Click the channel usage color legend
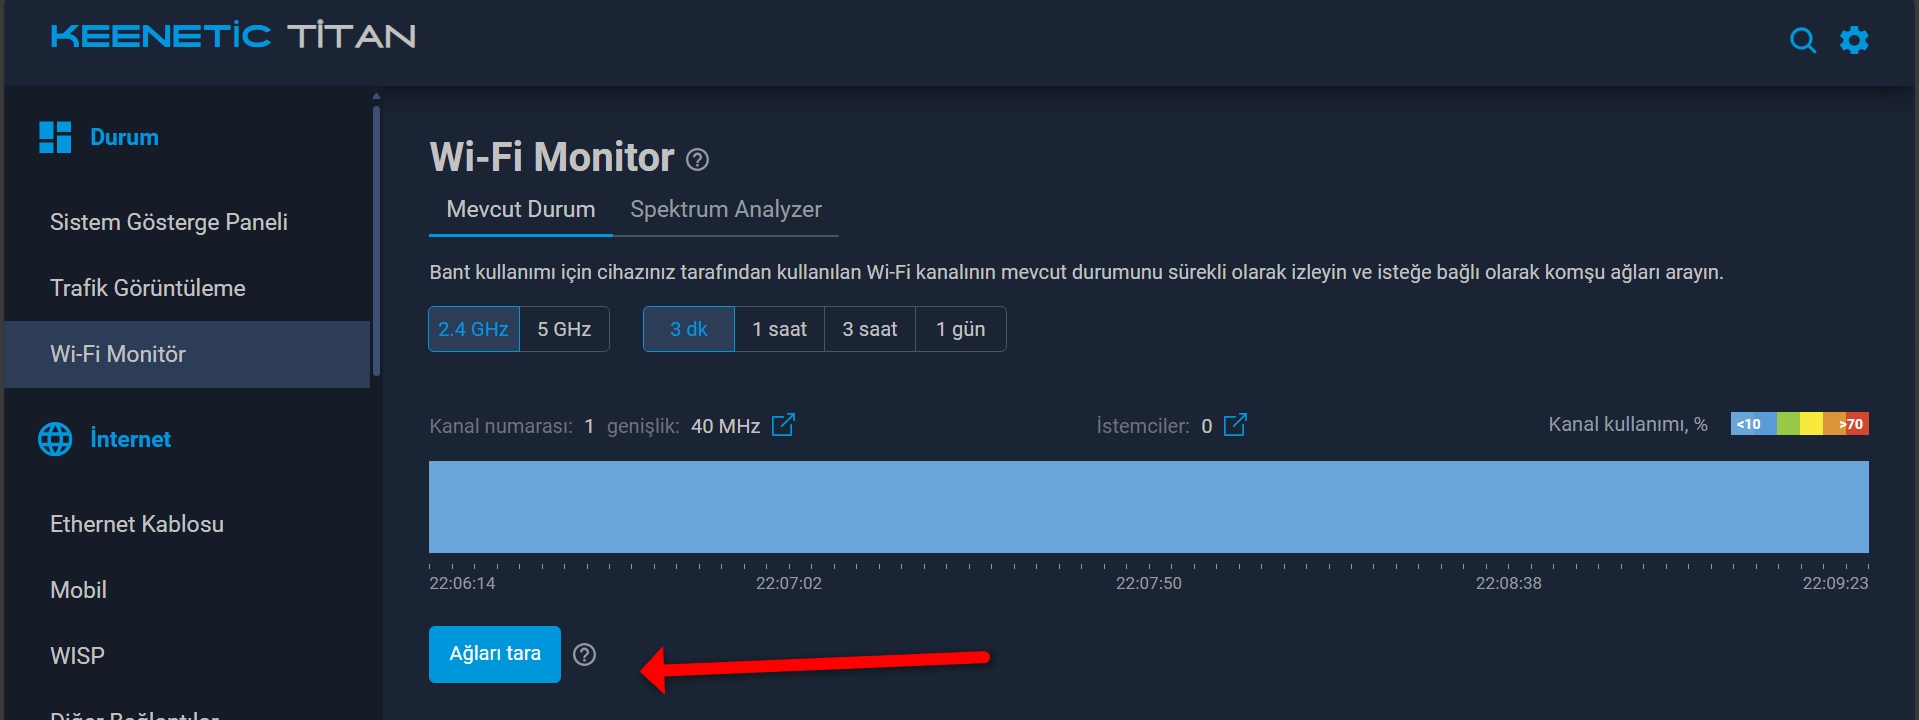 1799,424
